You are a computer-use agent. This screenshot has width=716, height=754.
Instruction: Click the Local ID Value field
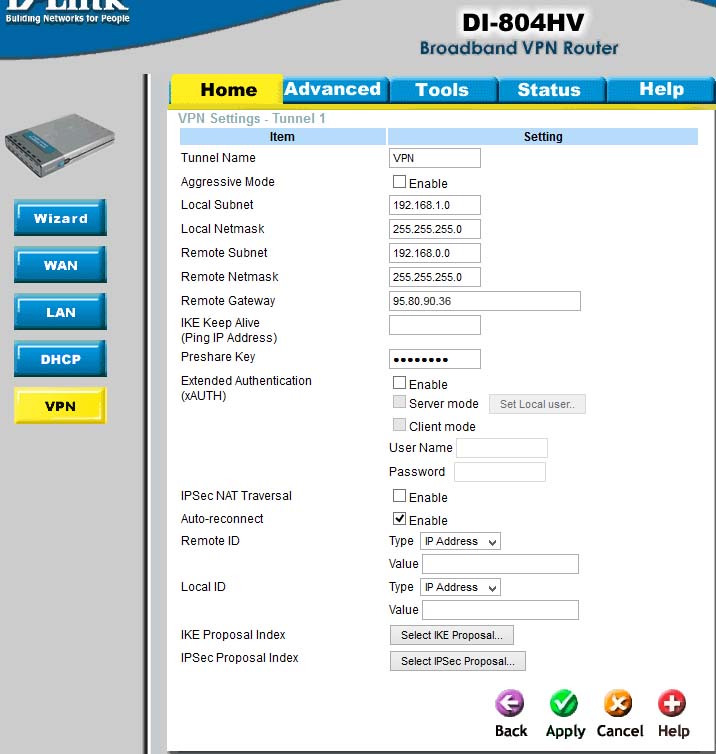pyautogui.click(x=500, y=610)
